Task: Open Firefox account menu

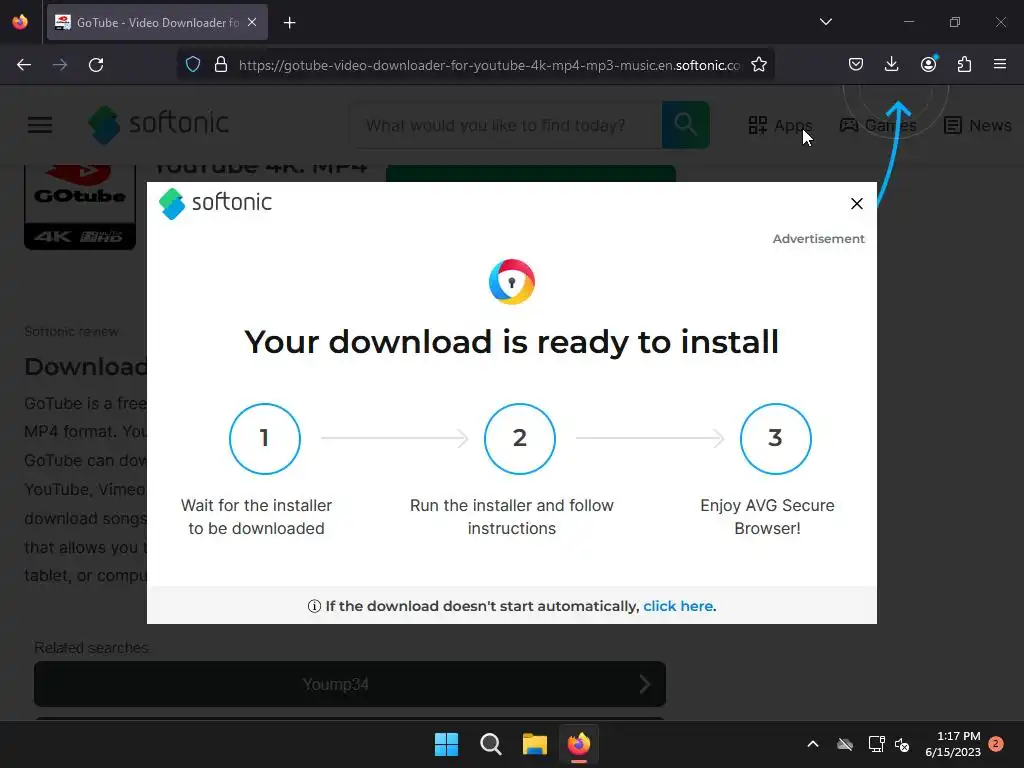Action: tap(928, 65)
